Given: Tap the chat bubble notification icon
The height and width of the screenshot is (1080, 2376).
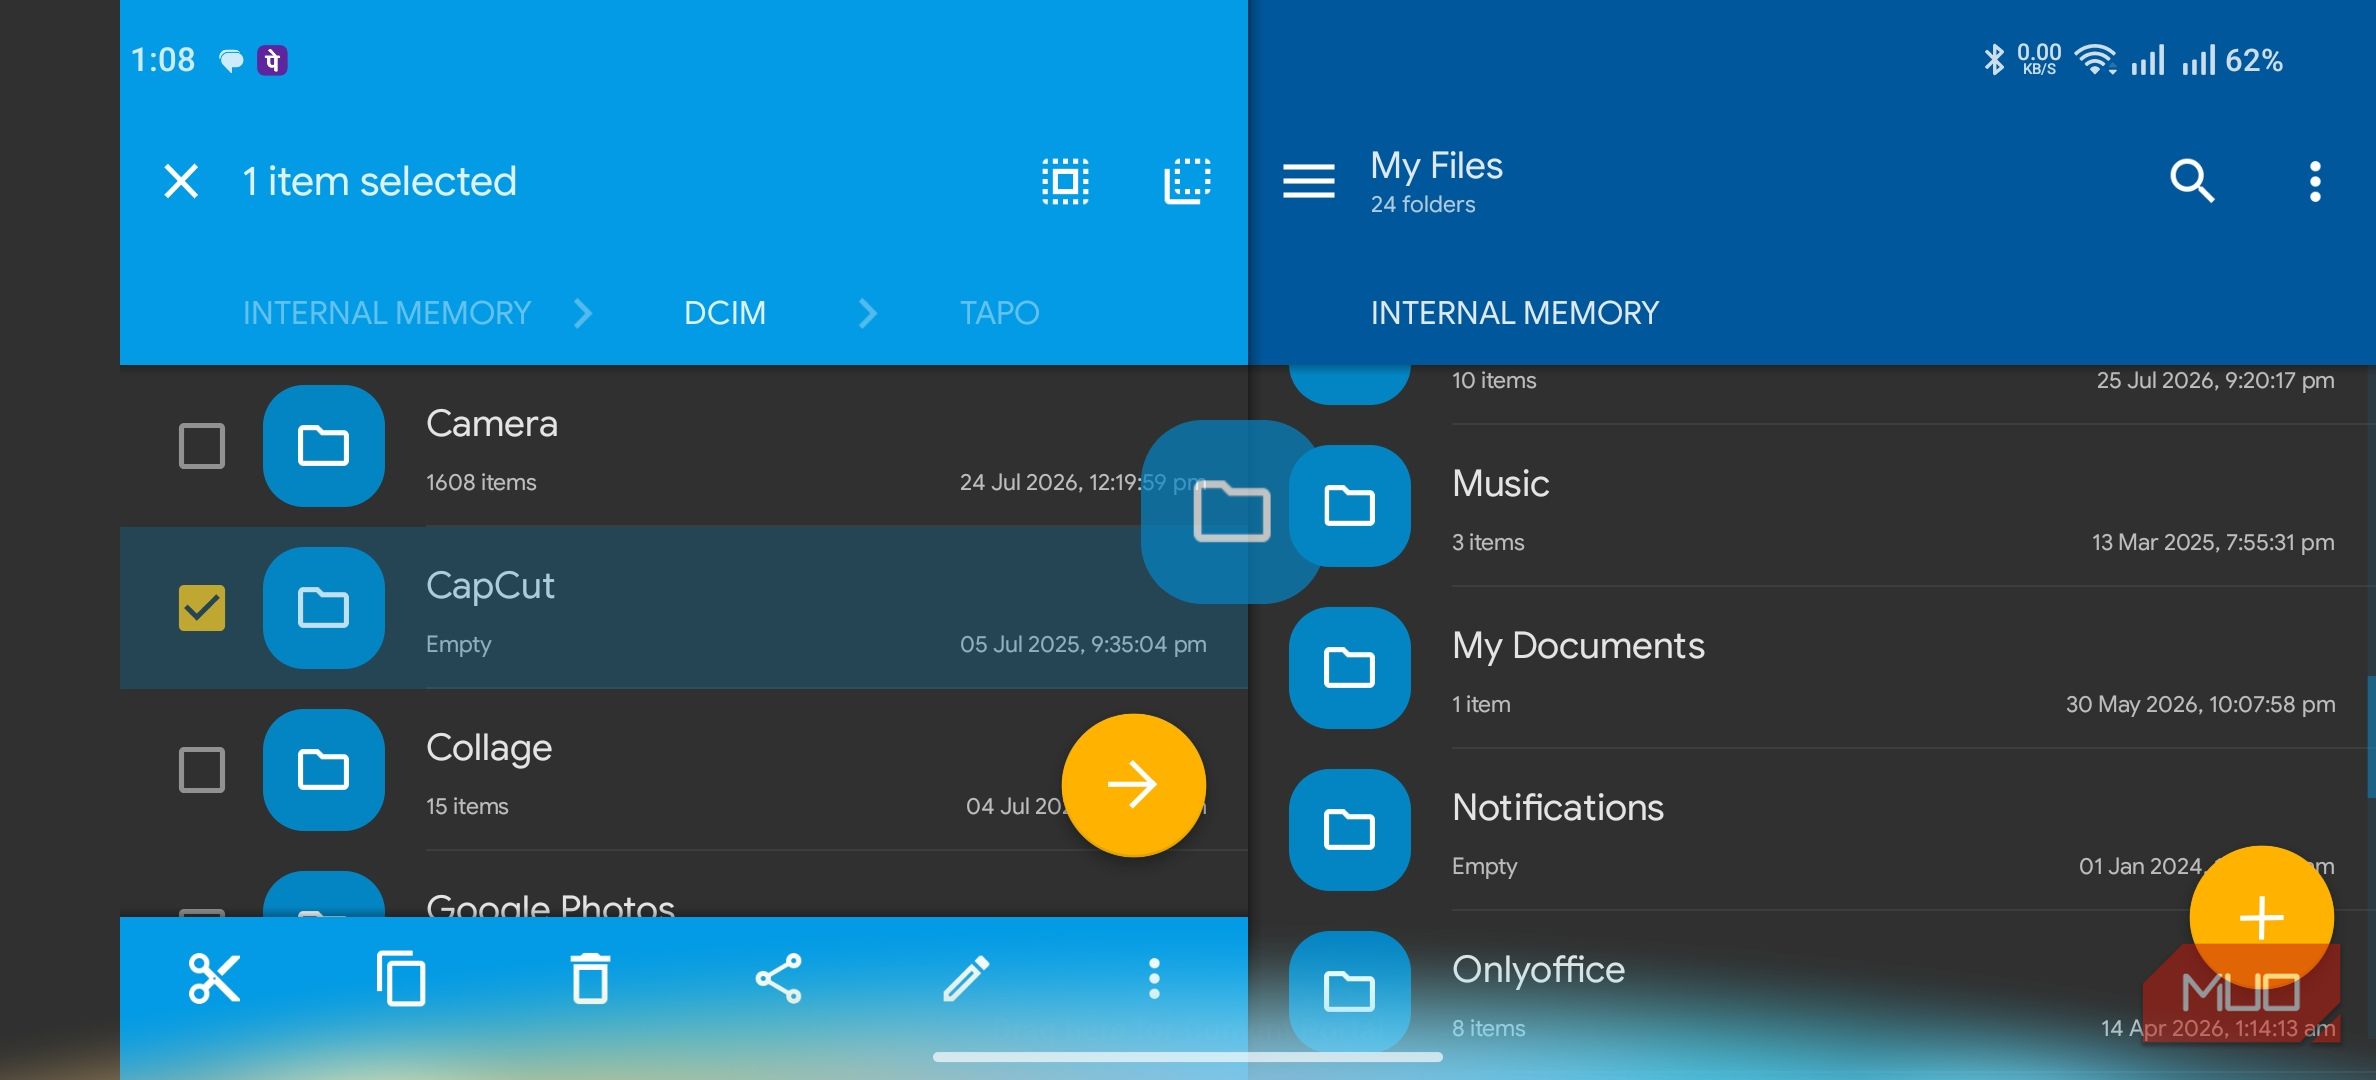Looking at the screenshot, I should [x=231, y=61].
